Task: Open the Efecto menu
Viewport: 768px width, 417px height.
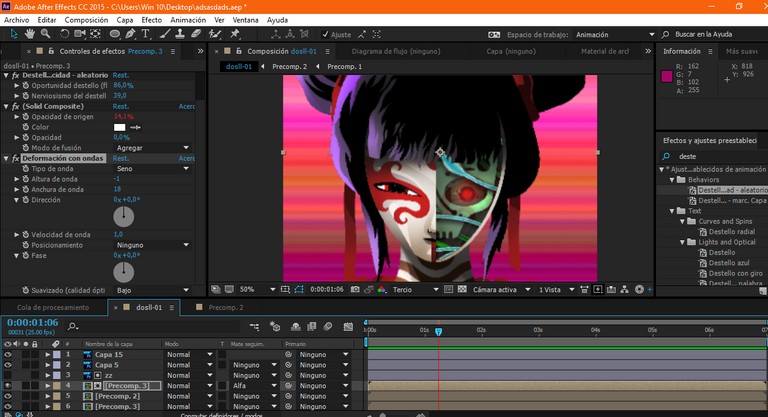Action: pos(151,20)
